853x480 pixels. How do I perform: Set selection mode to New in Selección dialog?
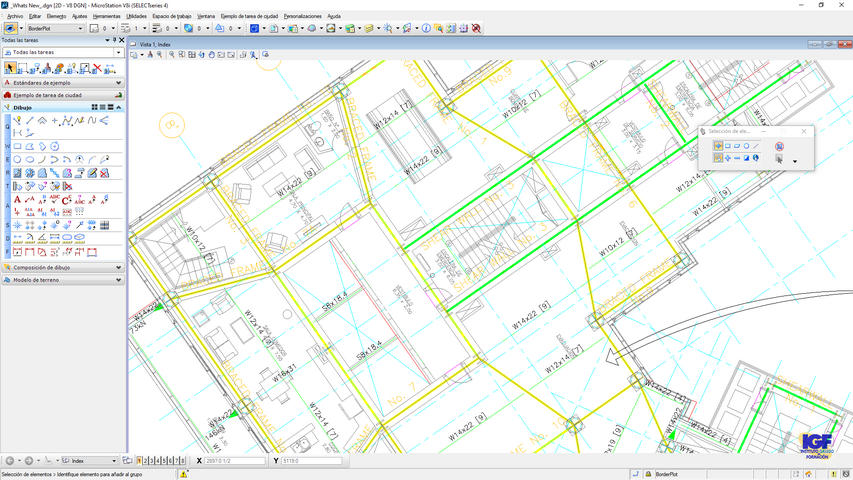(x=719, y=158)
